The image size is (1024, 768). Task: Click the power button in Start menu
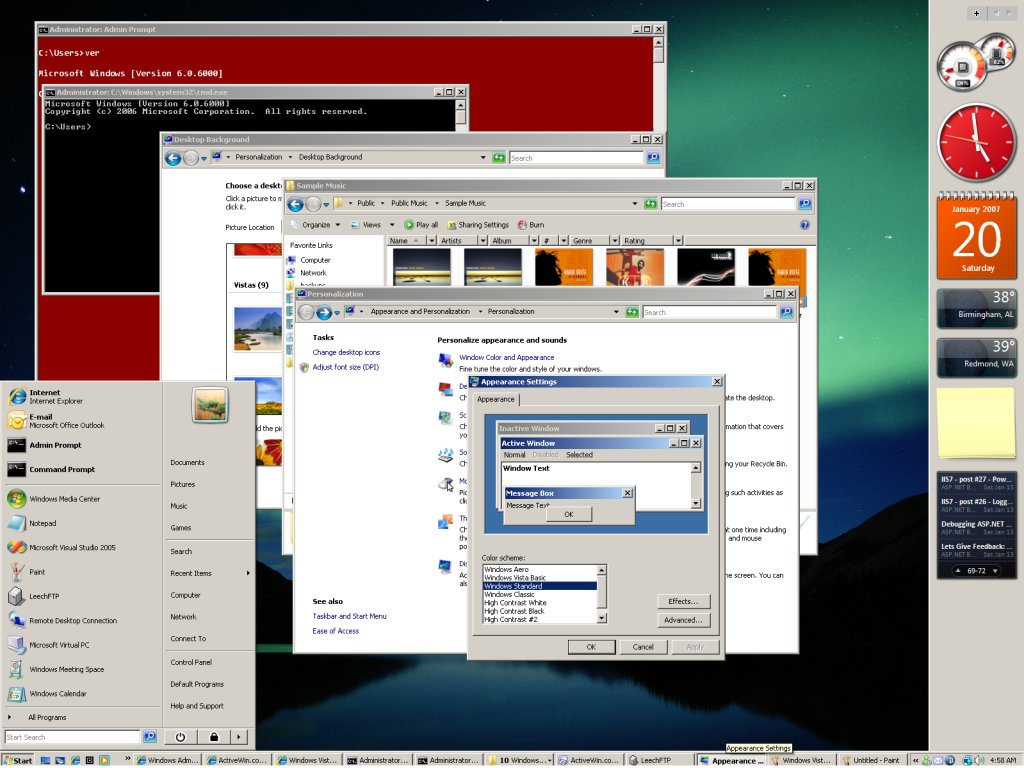[x=180, y=737]
